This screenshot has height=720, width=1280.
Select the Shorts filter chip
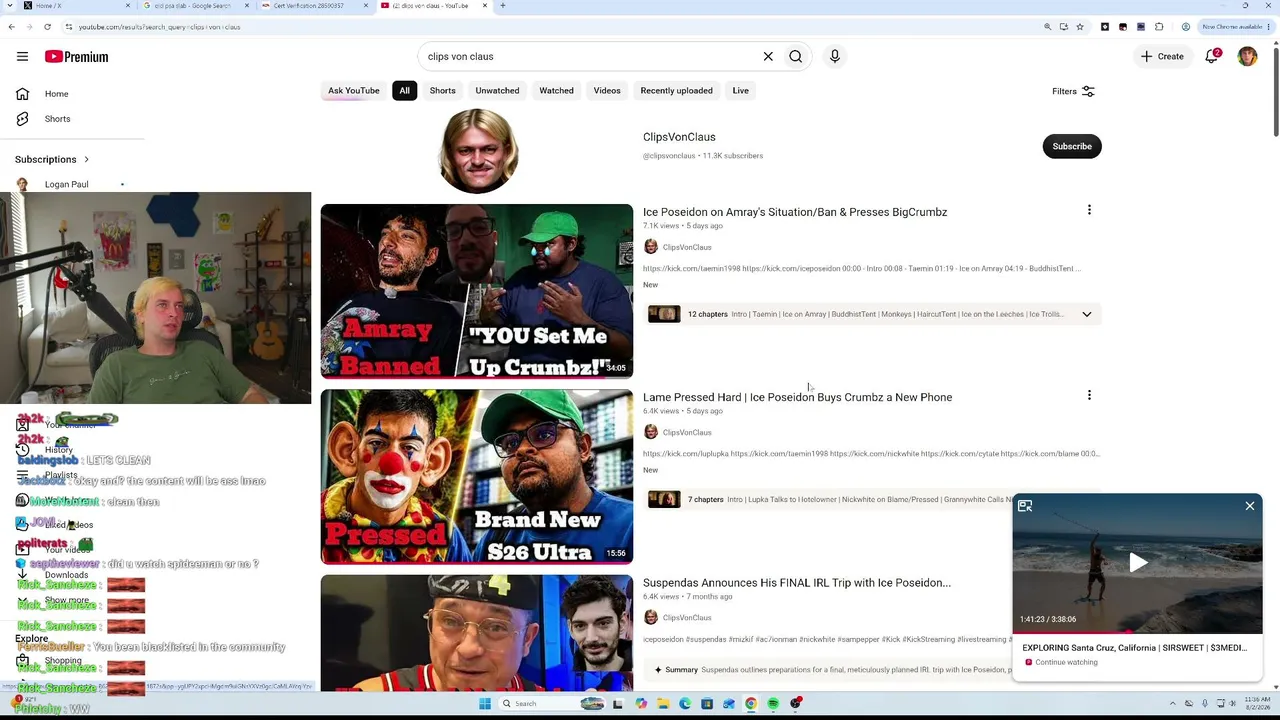442,91
